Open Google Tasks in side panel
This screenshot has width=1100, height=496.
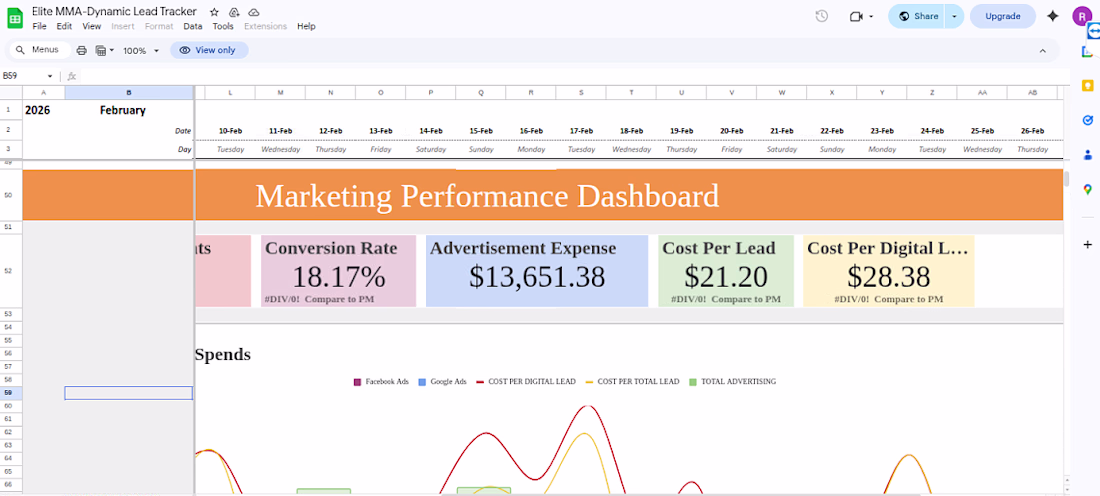click(x=1087, y=120)
